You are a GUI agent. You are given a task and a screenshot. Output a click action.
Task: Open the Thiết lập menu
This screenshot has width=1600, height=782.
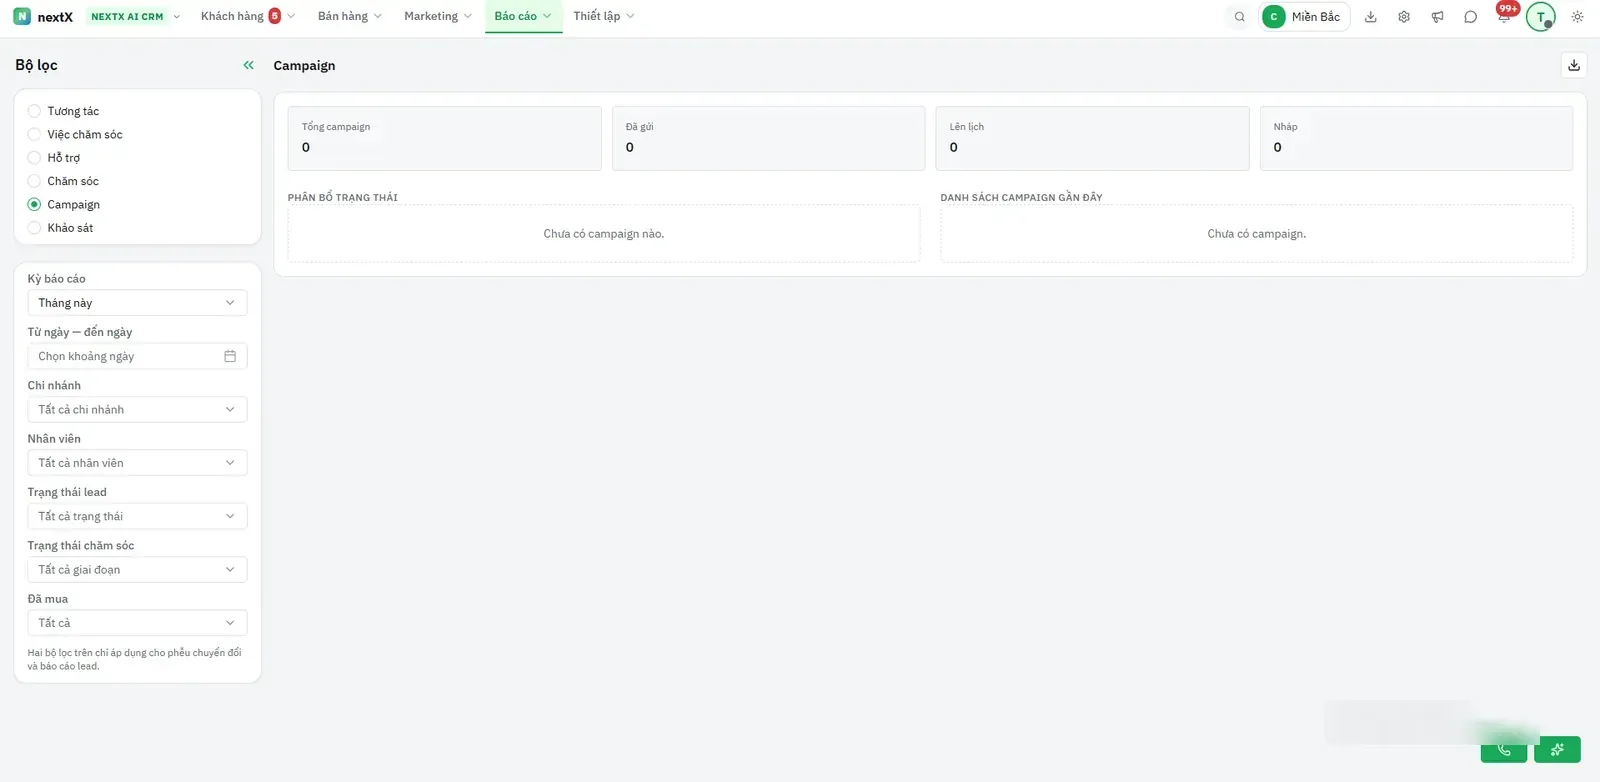tap(604, 16)
